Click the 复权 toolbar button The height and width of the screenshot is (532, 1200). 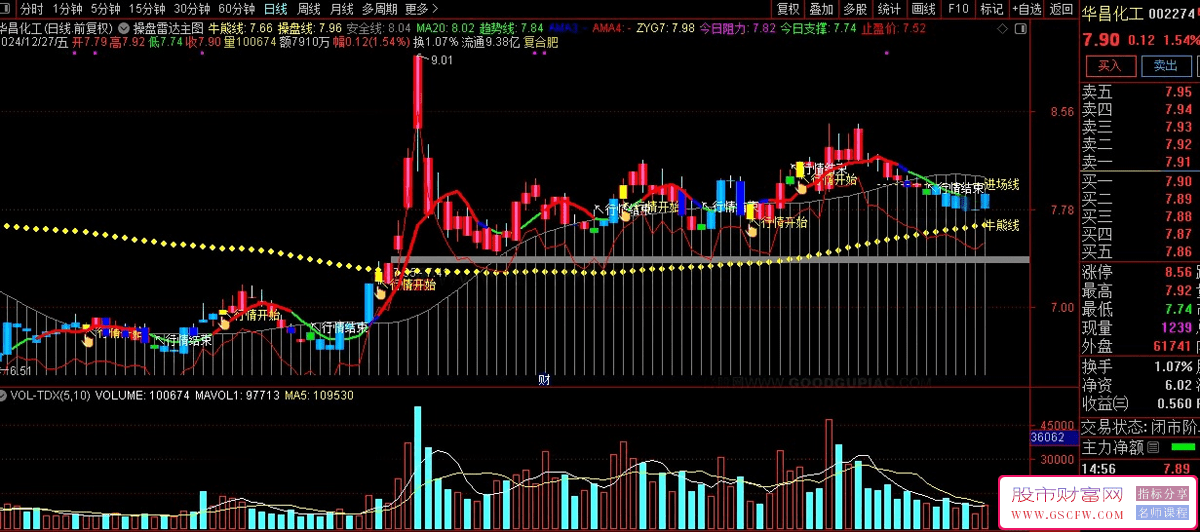pyautogui.click(x=788, y=9)
